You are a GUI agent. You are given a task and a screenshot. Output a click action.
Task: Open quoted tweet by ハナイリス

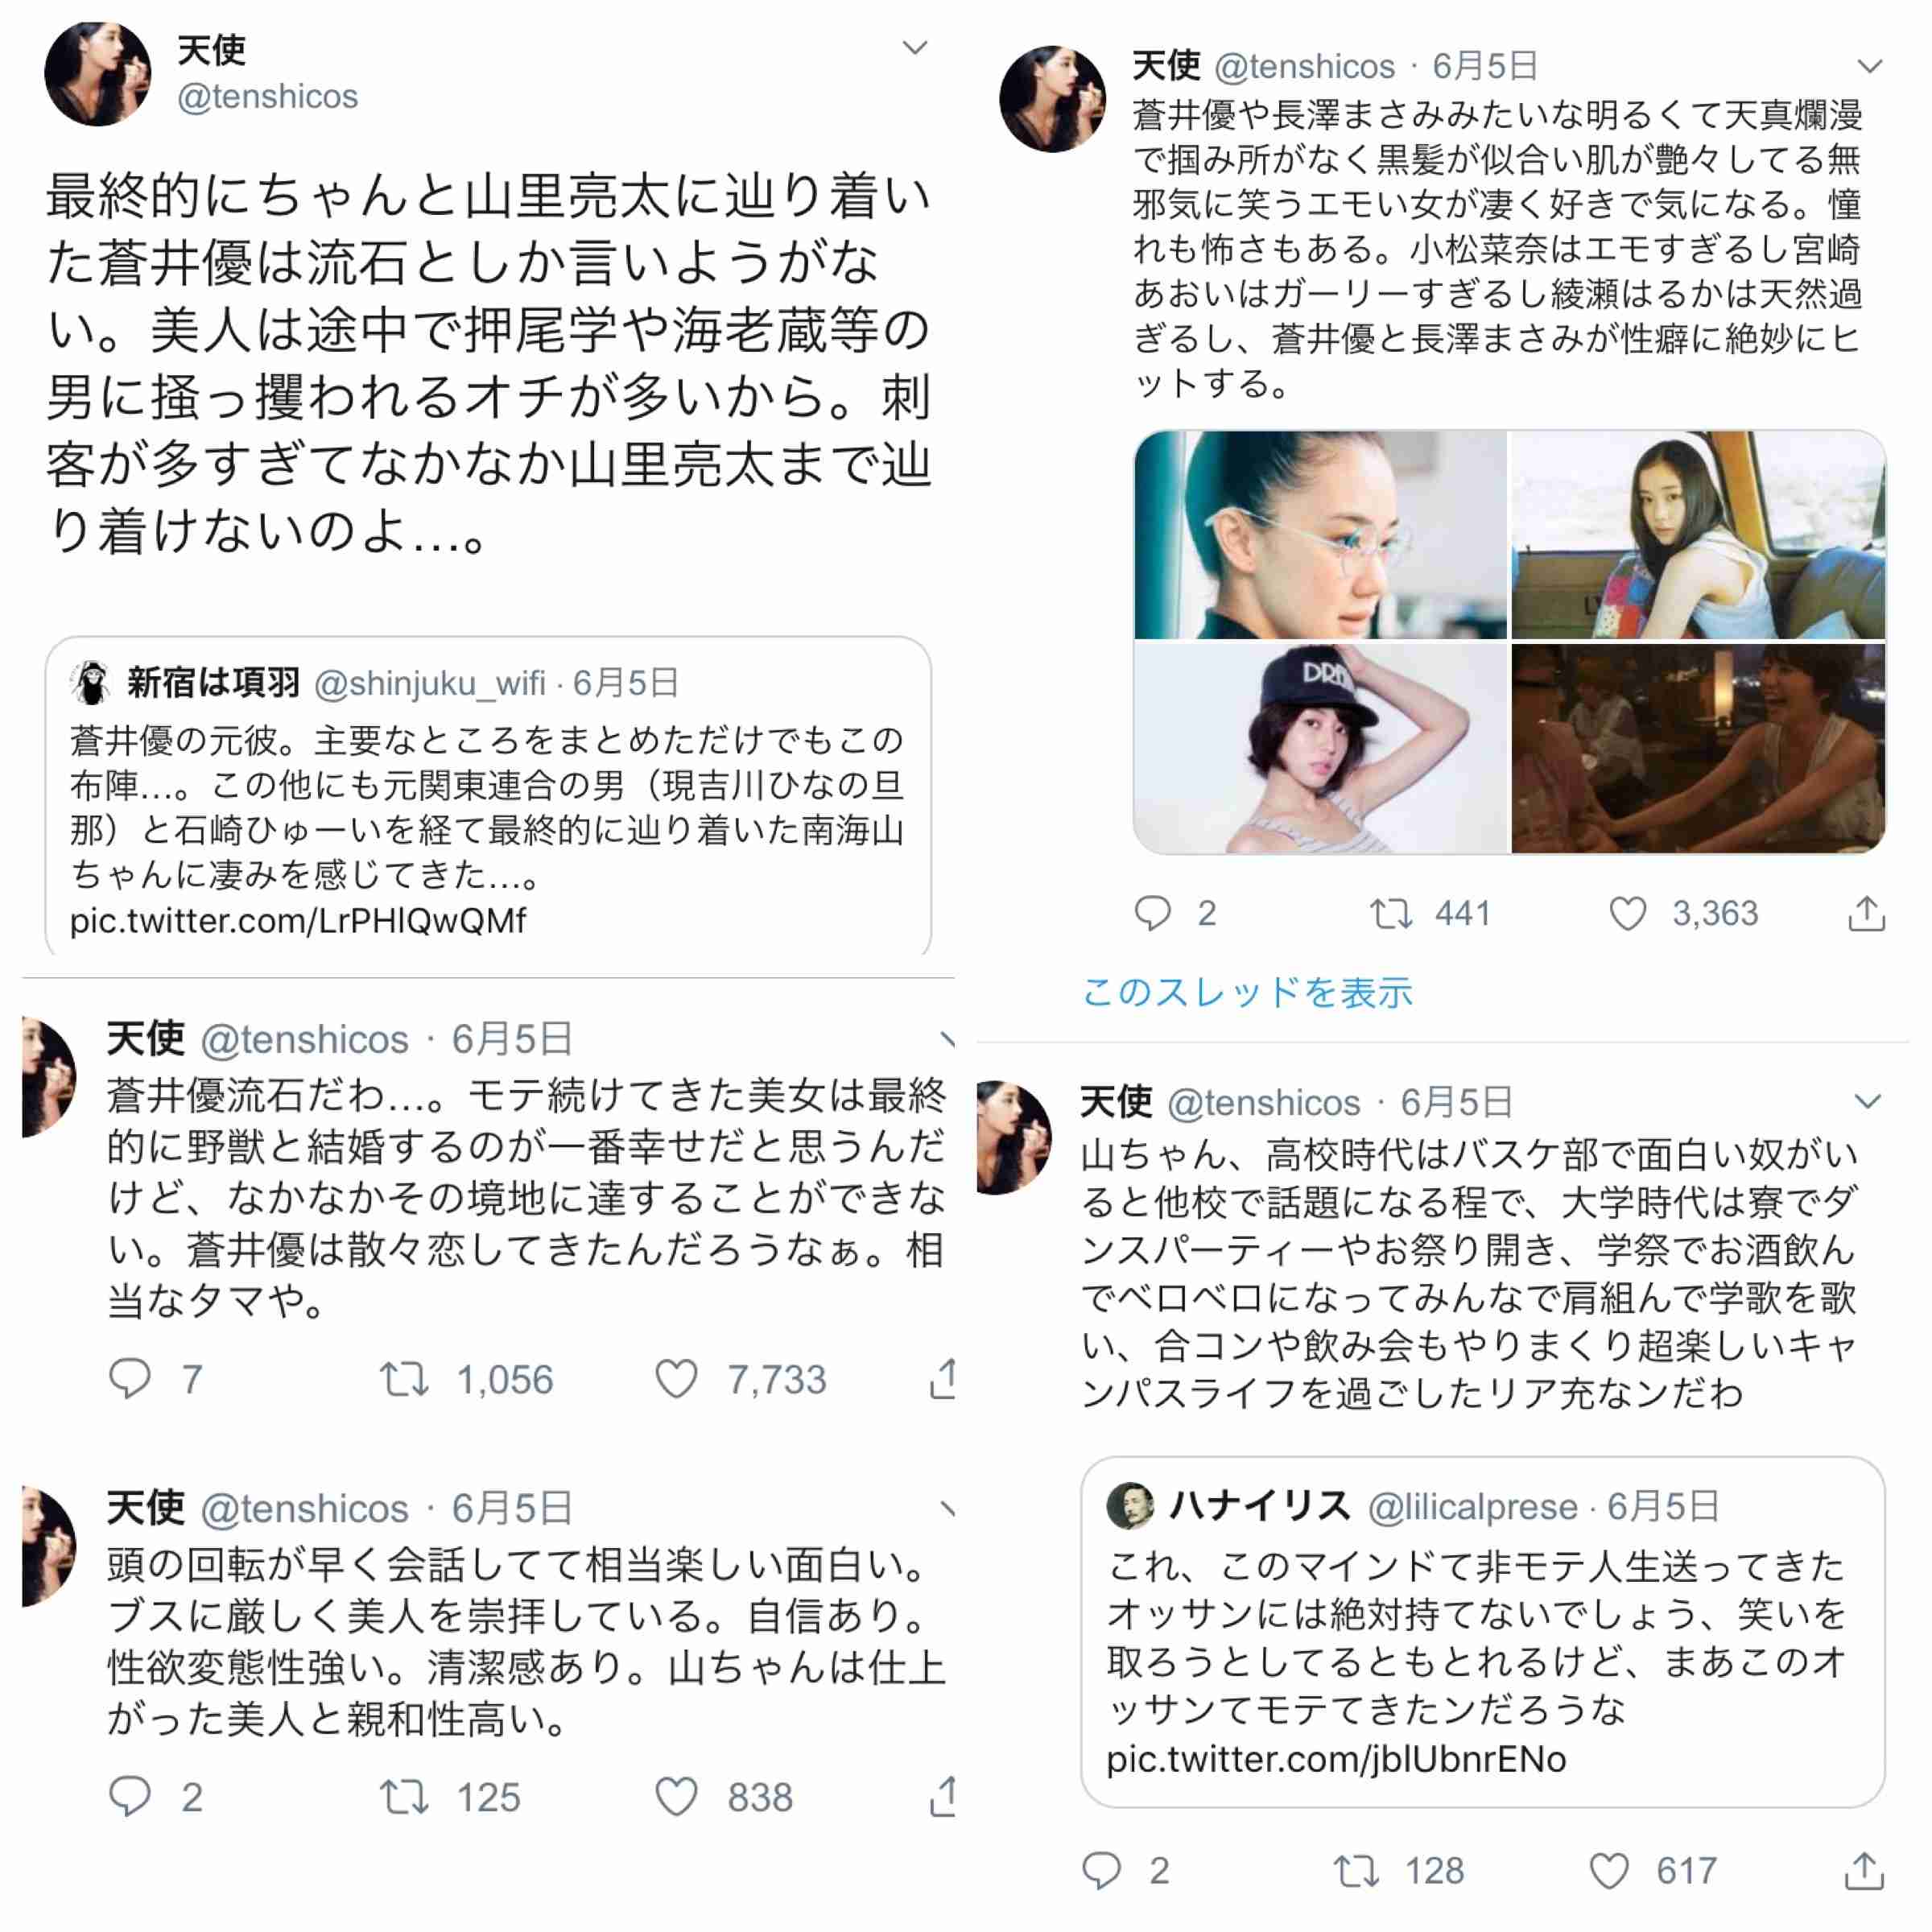pyautogui.click(x=1483, y=1631)
